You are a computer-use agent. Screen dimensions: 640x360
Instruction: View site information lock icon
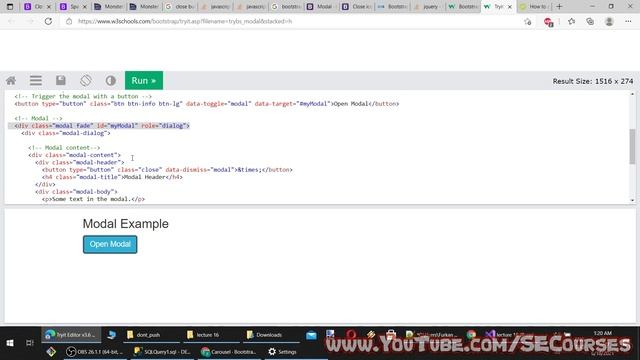[x=69, y=21]
